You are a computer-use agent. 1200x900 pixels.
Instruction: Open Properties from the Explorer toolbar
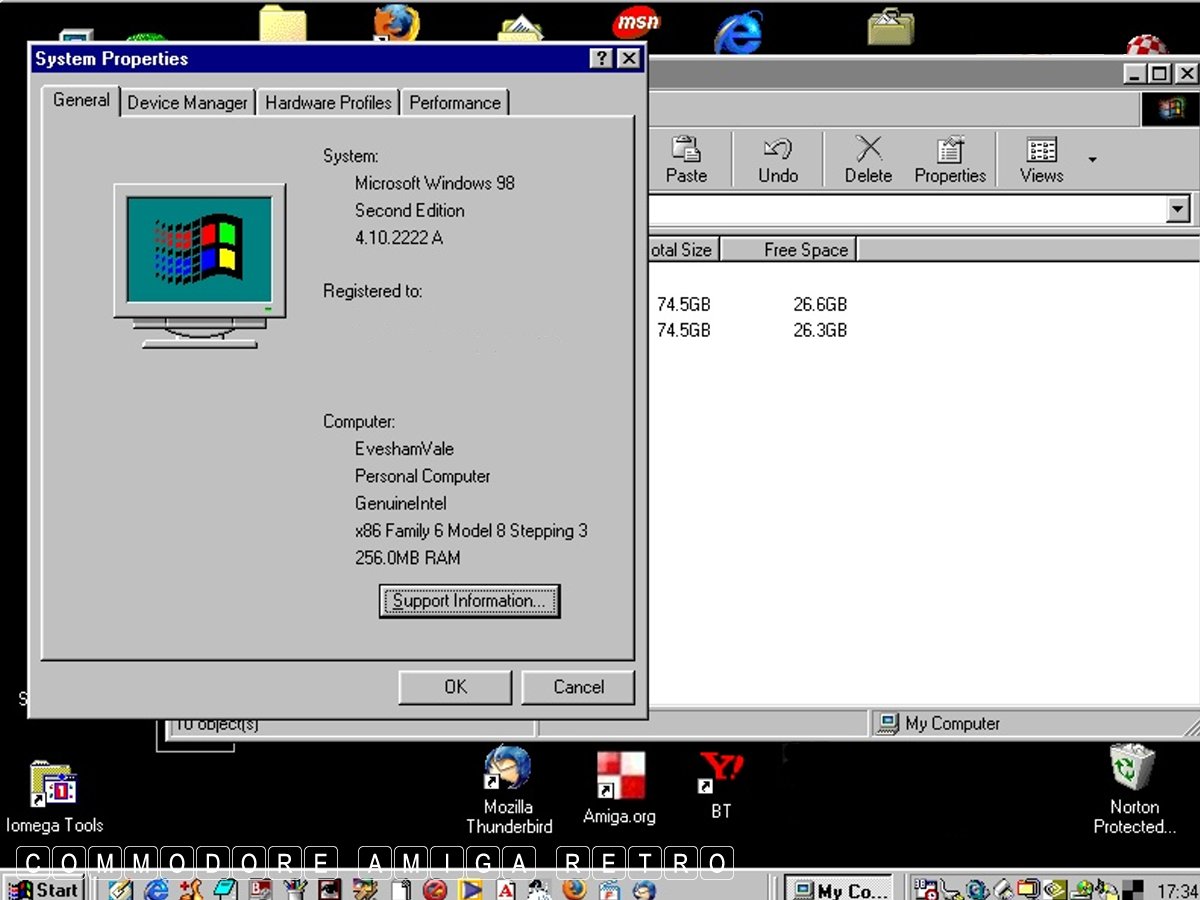point(950,159)
